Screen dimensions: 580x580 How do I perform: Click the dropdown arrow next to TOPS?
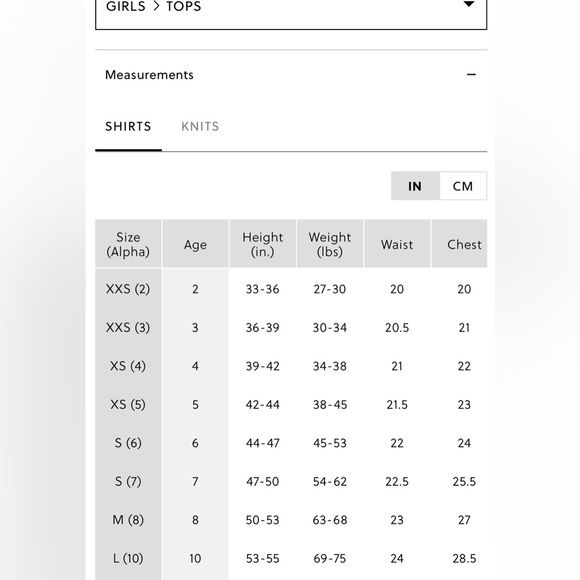469,4
